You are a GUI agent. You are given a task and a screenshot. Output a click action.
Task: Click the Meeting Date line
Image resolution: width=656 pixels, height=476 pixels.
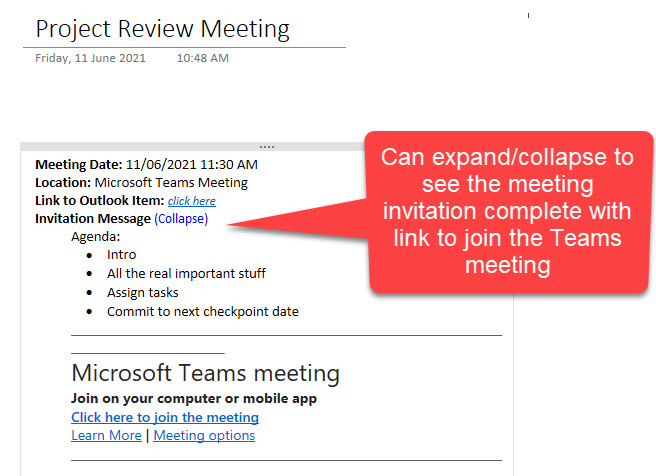(146, 164)
